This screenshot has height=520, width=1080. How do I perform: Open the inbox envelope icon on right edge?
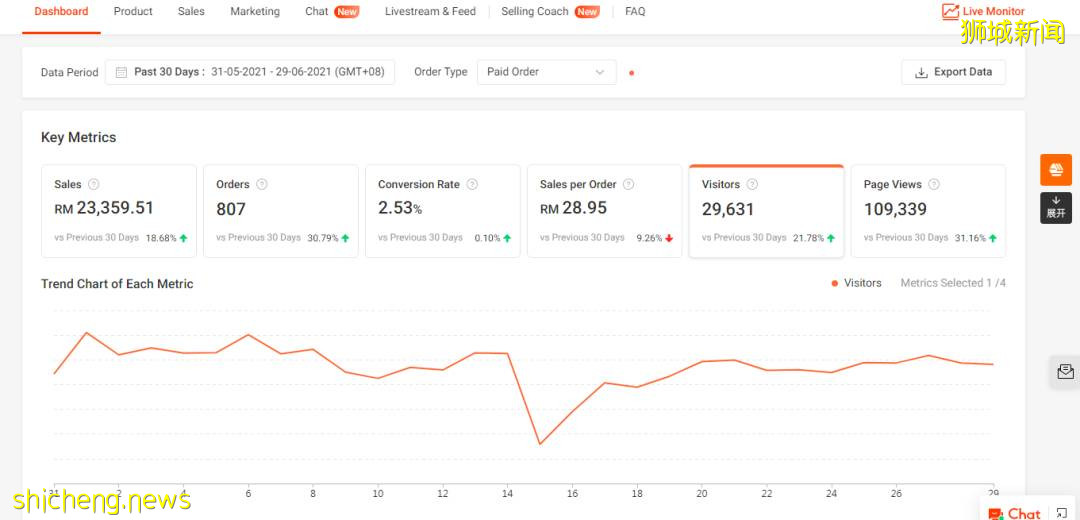(1065, 372)
